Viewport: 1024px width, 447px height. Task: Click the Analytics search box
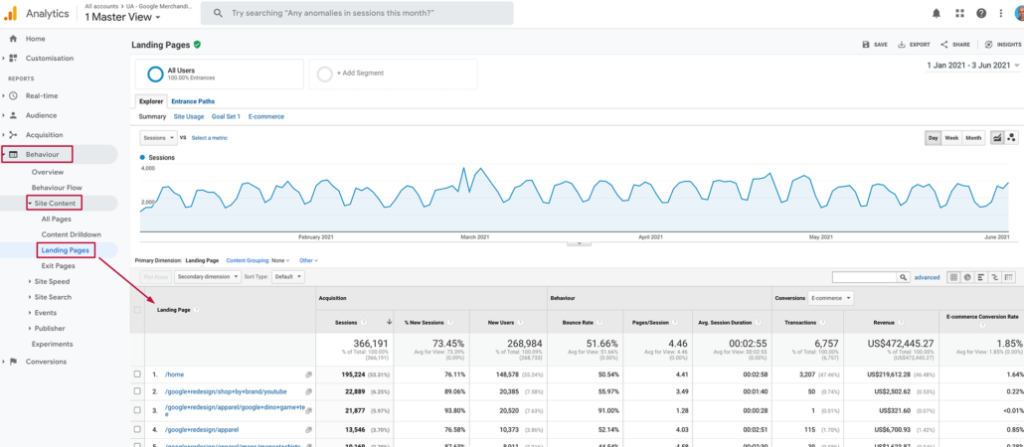357,14
